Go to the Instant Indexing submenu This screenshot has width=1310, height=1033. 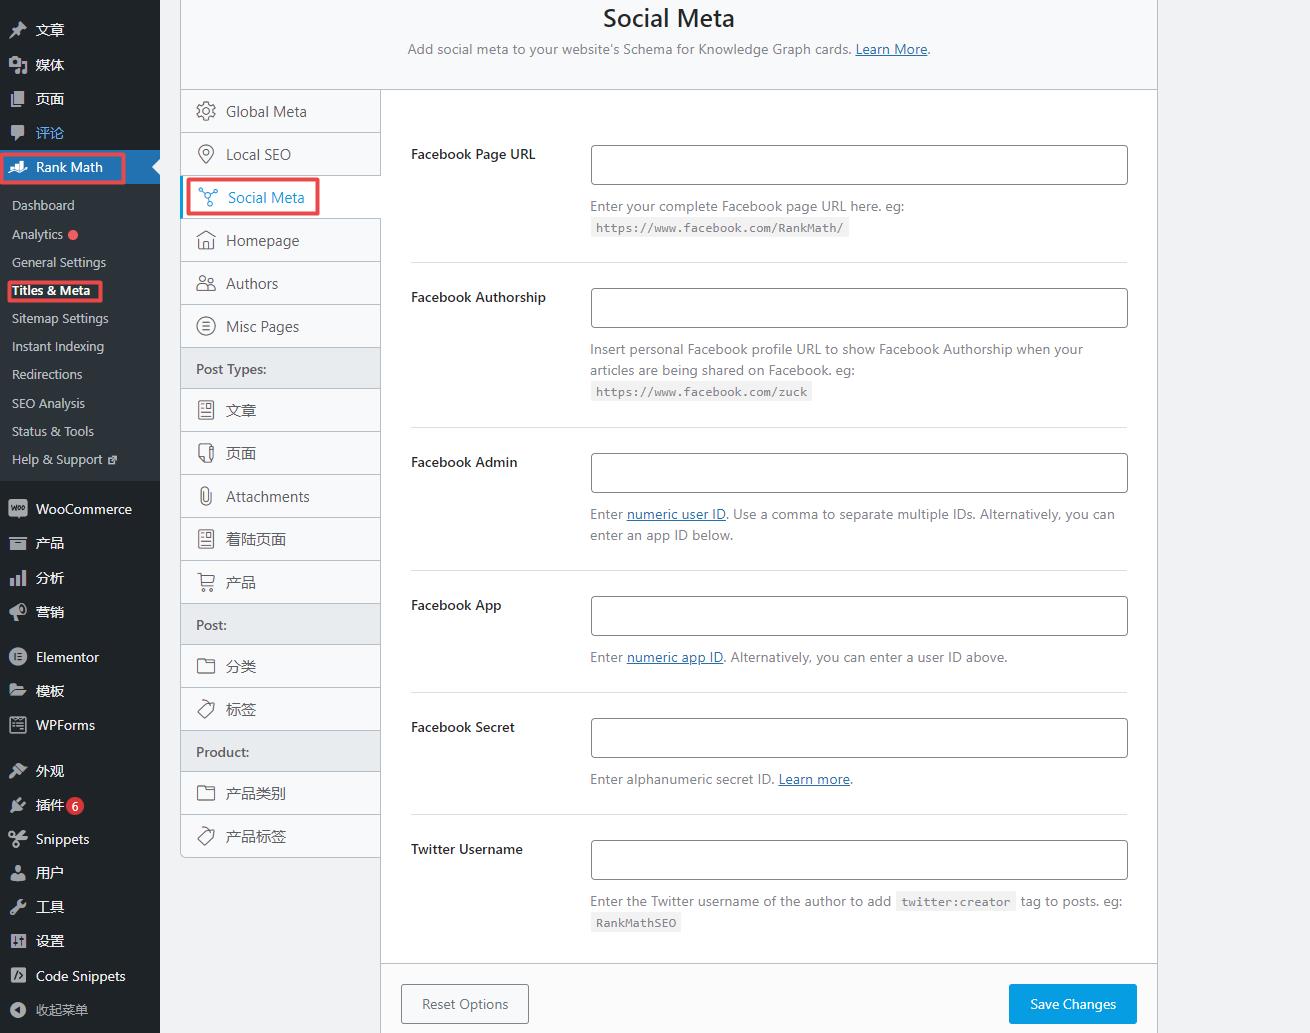58,346
